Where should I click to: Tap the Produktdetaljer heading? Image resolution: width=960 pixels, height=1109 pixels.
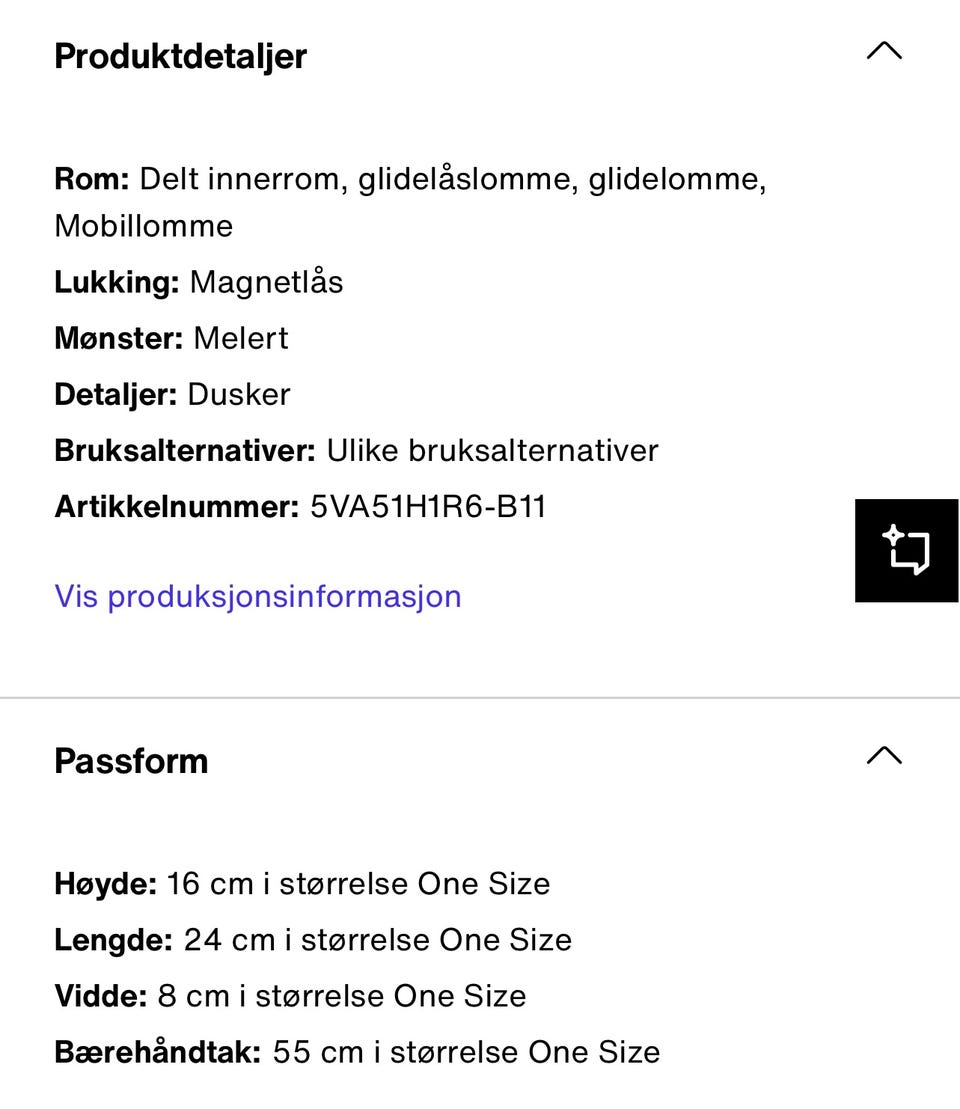pos(180,56)
